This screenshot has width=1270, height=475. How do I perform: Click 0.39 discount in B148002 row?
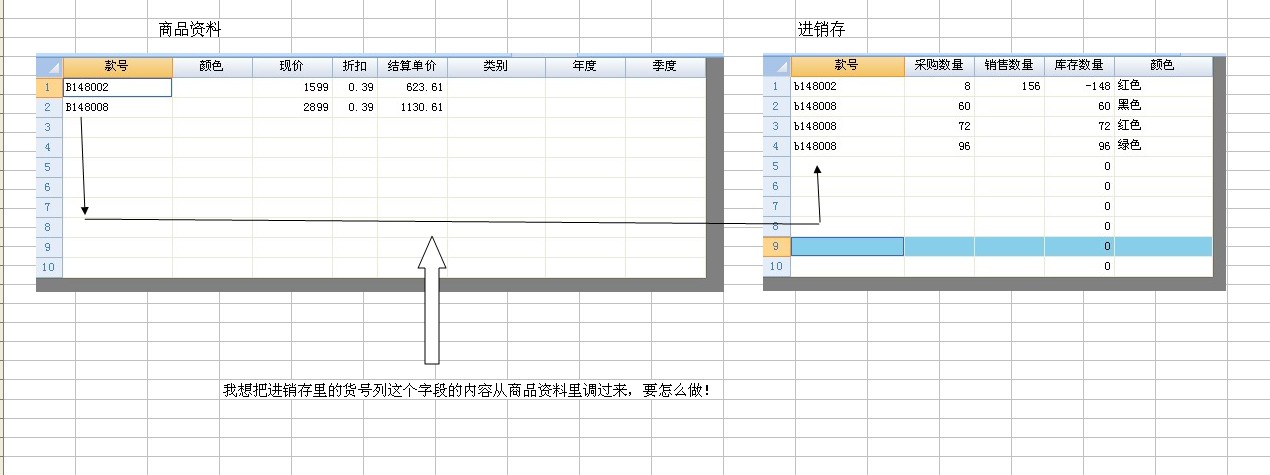355,87
